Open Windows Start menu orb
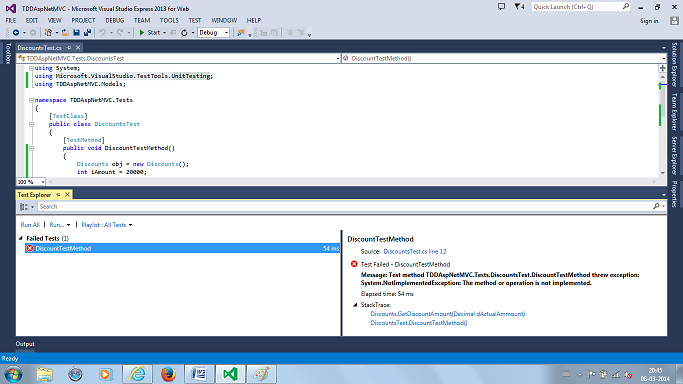 coord(14,374)
